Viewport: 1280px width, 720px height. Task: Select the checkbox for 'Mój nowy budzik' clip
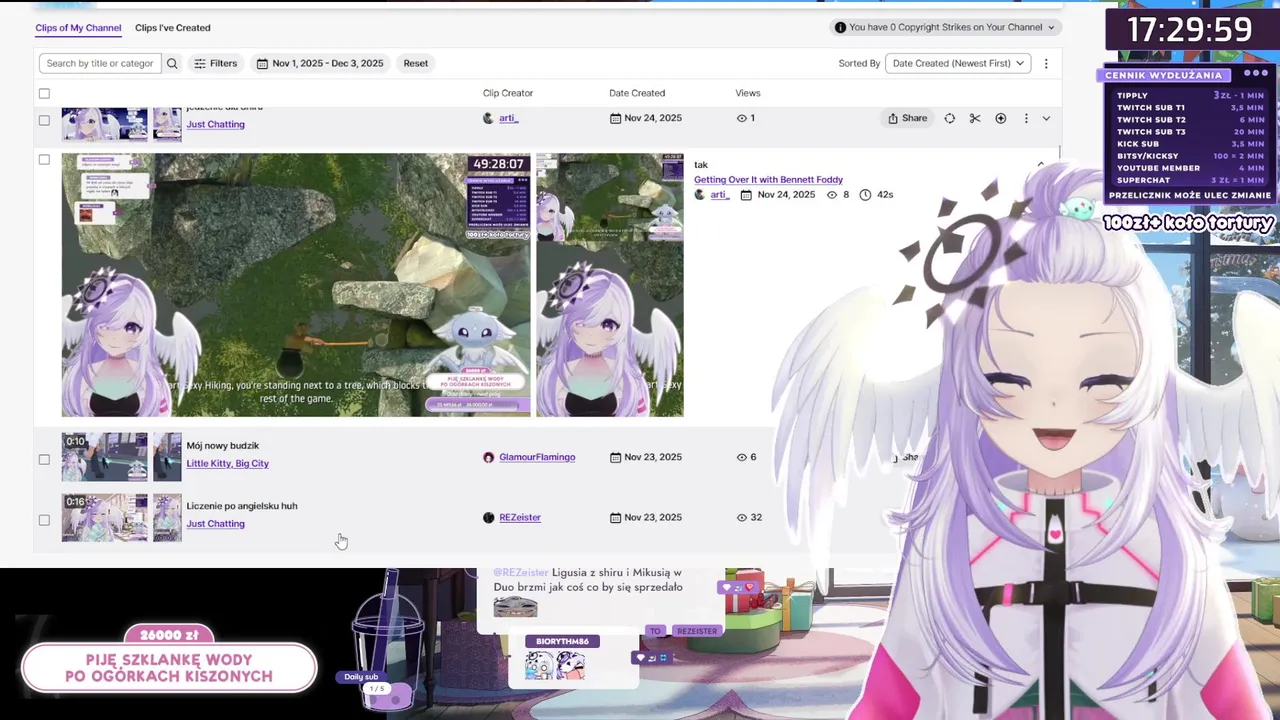(x=44, y=459)
